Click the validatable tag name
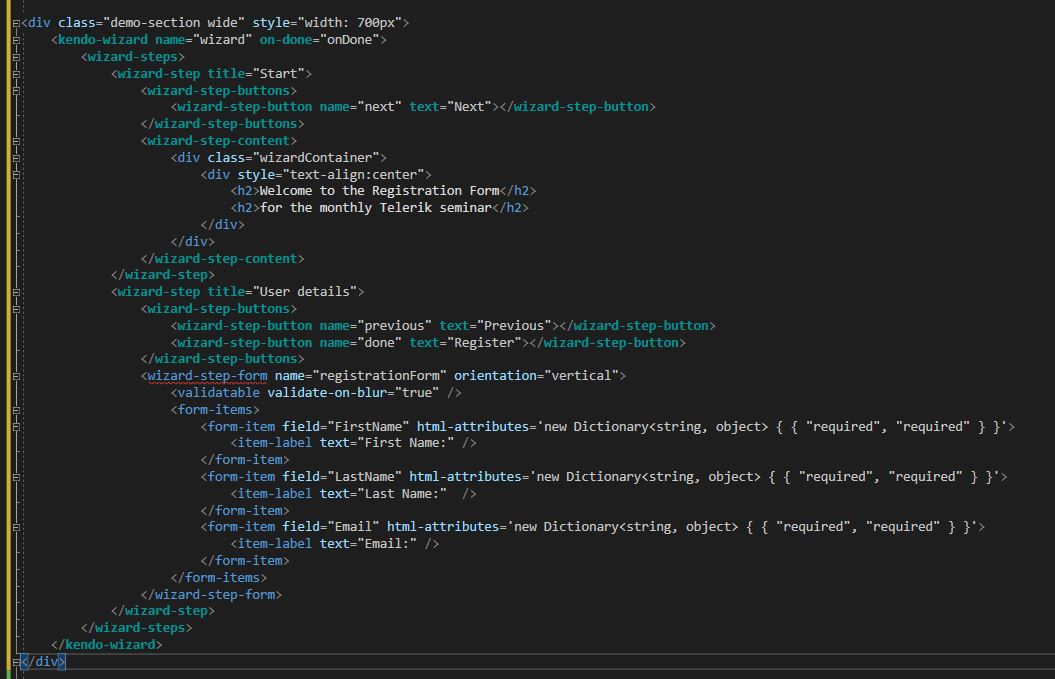The width and height of the screenshot is (1055, 679). point(219,392)
